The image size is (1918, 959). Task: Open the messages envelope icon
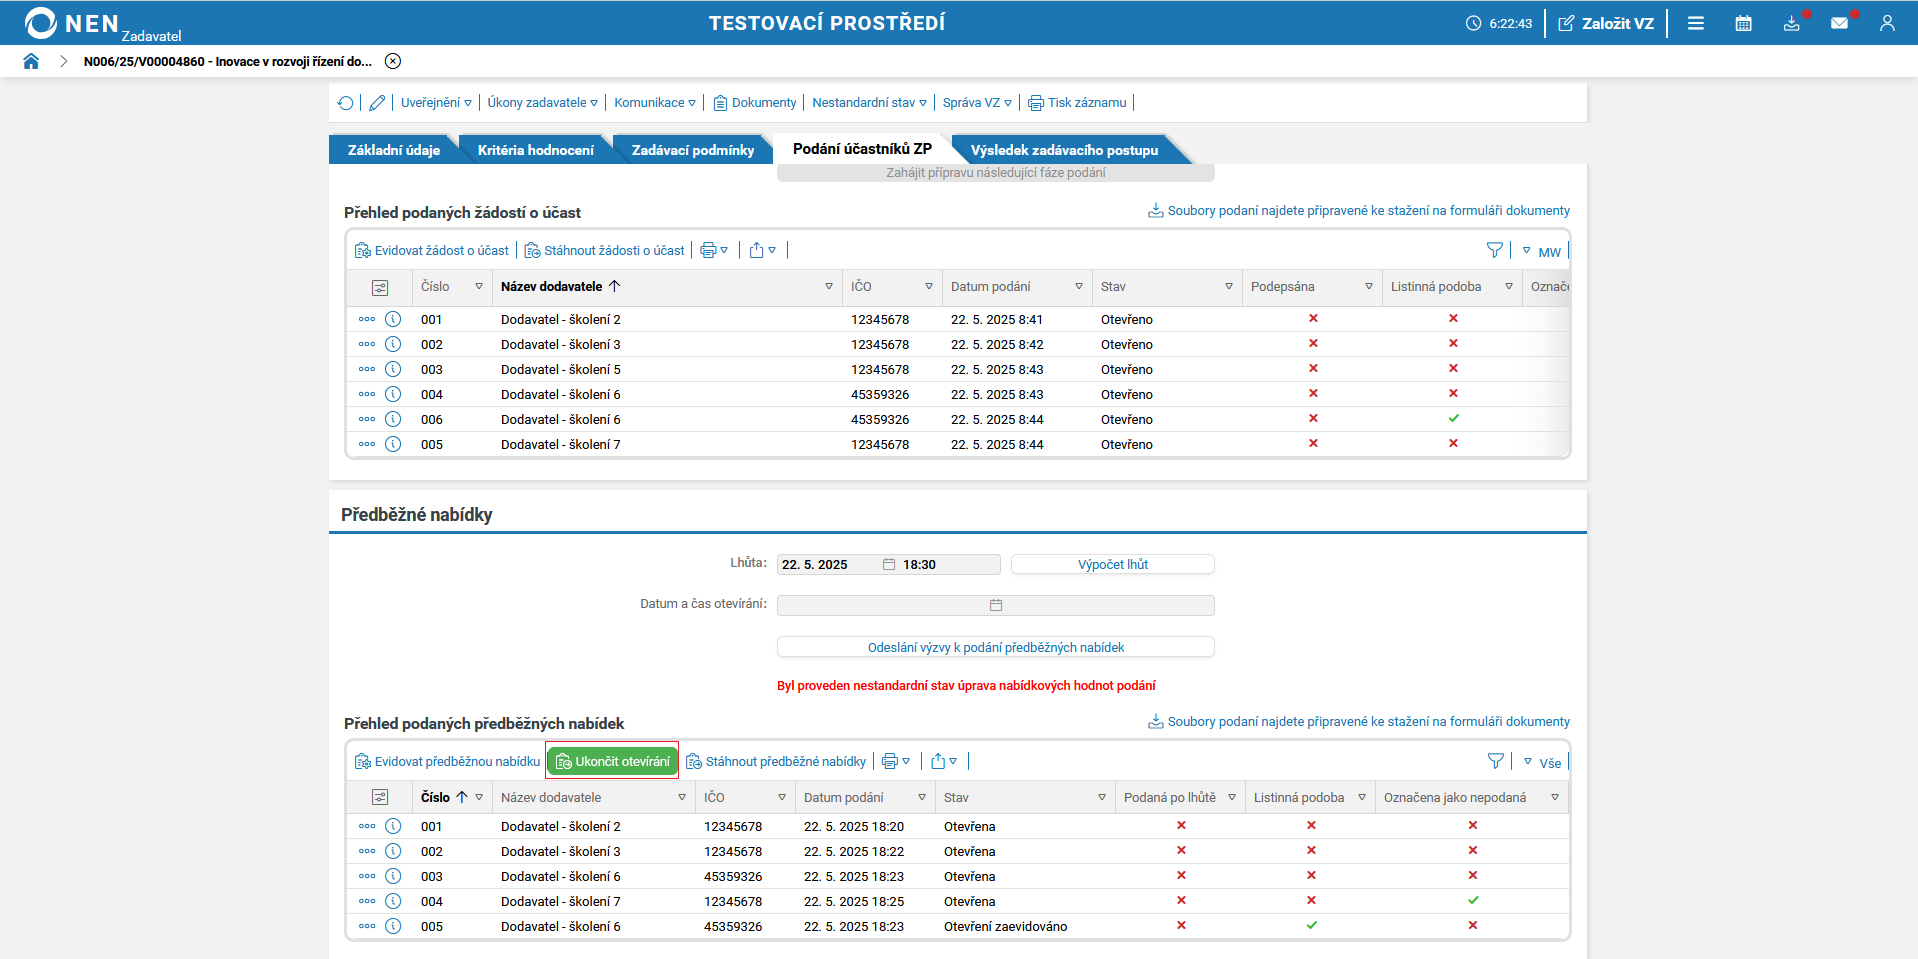click(1839, 23)
